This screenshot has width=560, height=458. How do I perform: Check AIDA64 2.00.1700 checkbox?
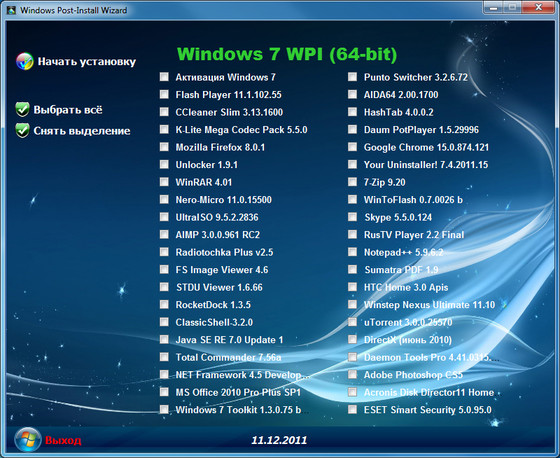click(x=352, y=94)
